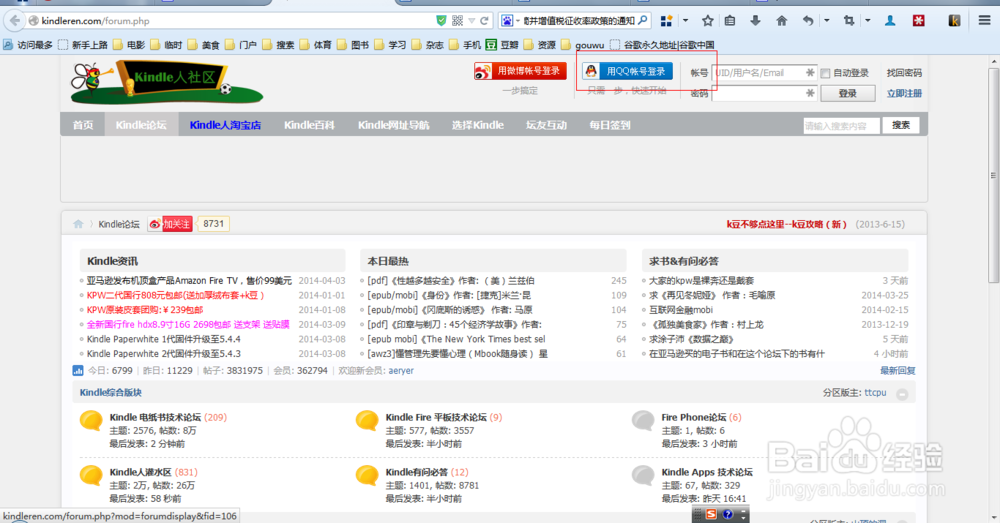The image size is (1000, 523).
Task: Open the Kindle论坛 nav tab
Action: pyautogui.click(x=141, y=125)
